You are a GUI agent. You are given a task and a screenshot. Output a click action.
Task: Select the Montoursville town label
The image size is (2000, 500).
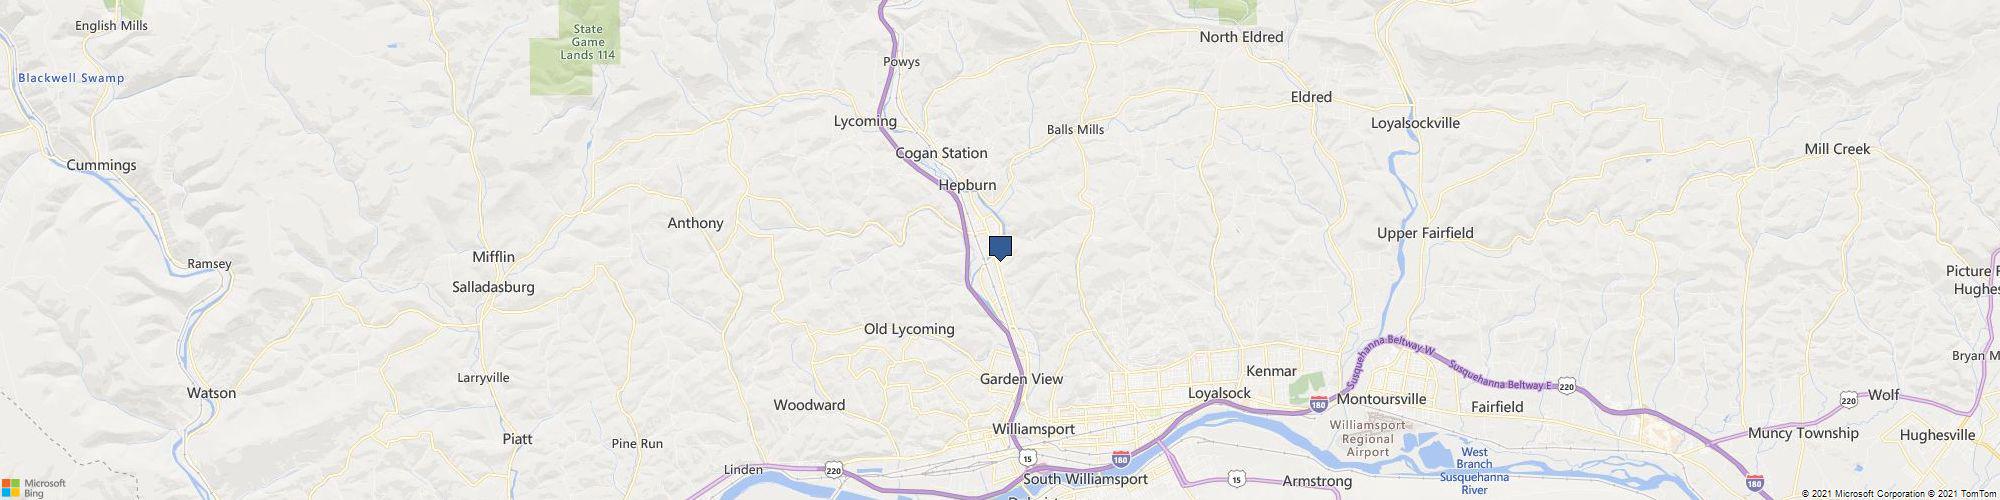[x=1381, y=399]
